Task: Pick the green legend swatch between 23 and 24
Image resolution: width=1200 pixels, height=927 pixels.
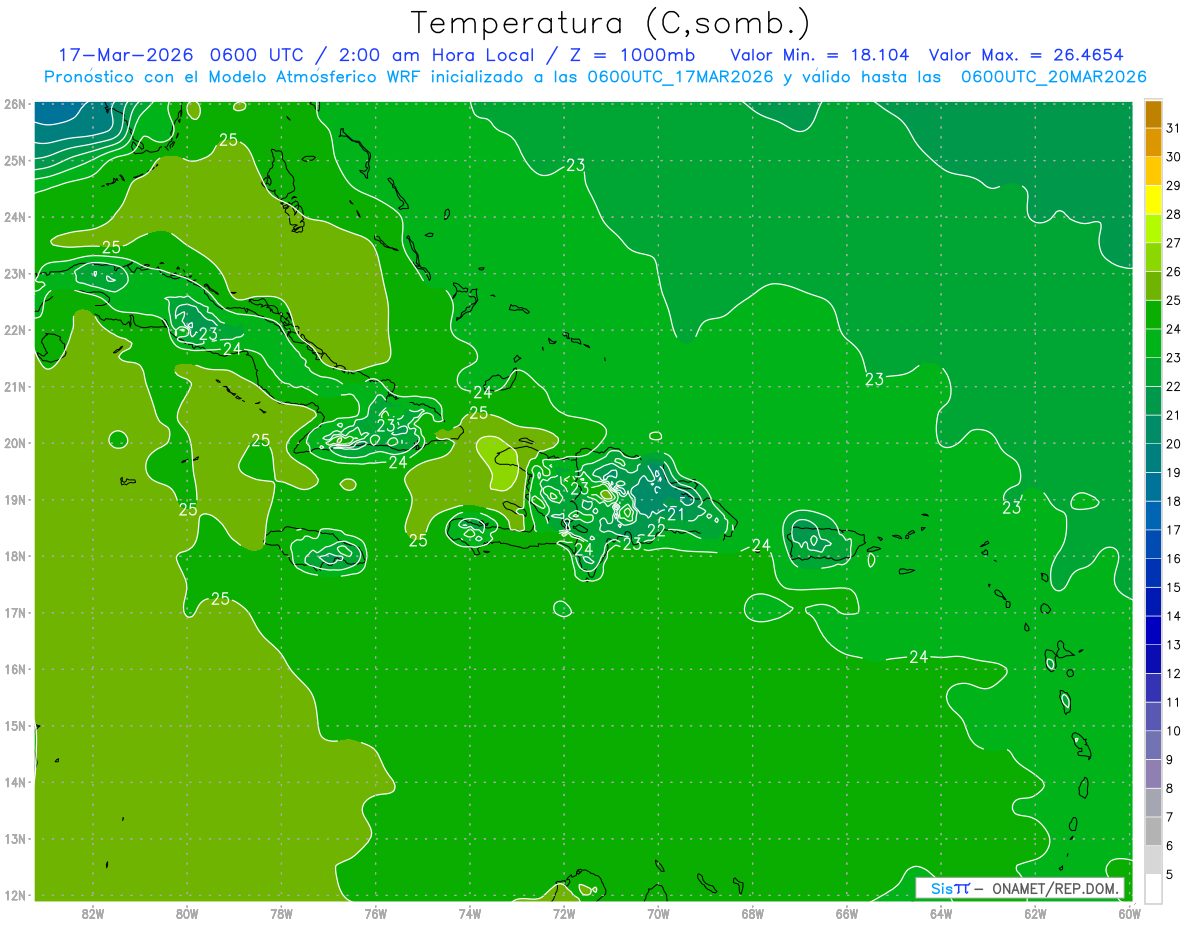Action: 1154,343
